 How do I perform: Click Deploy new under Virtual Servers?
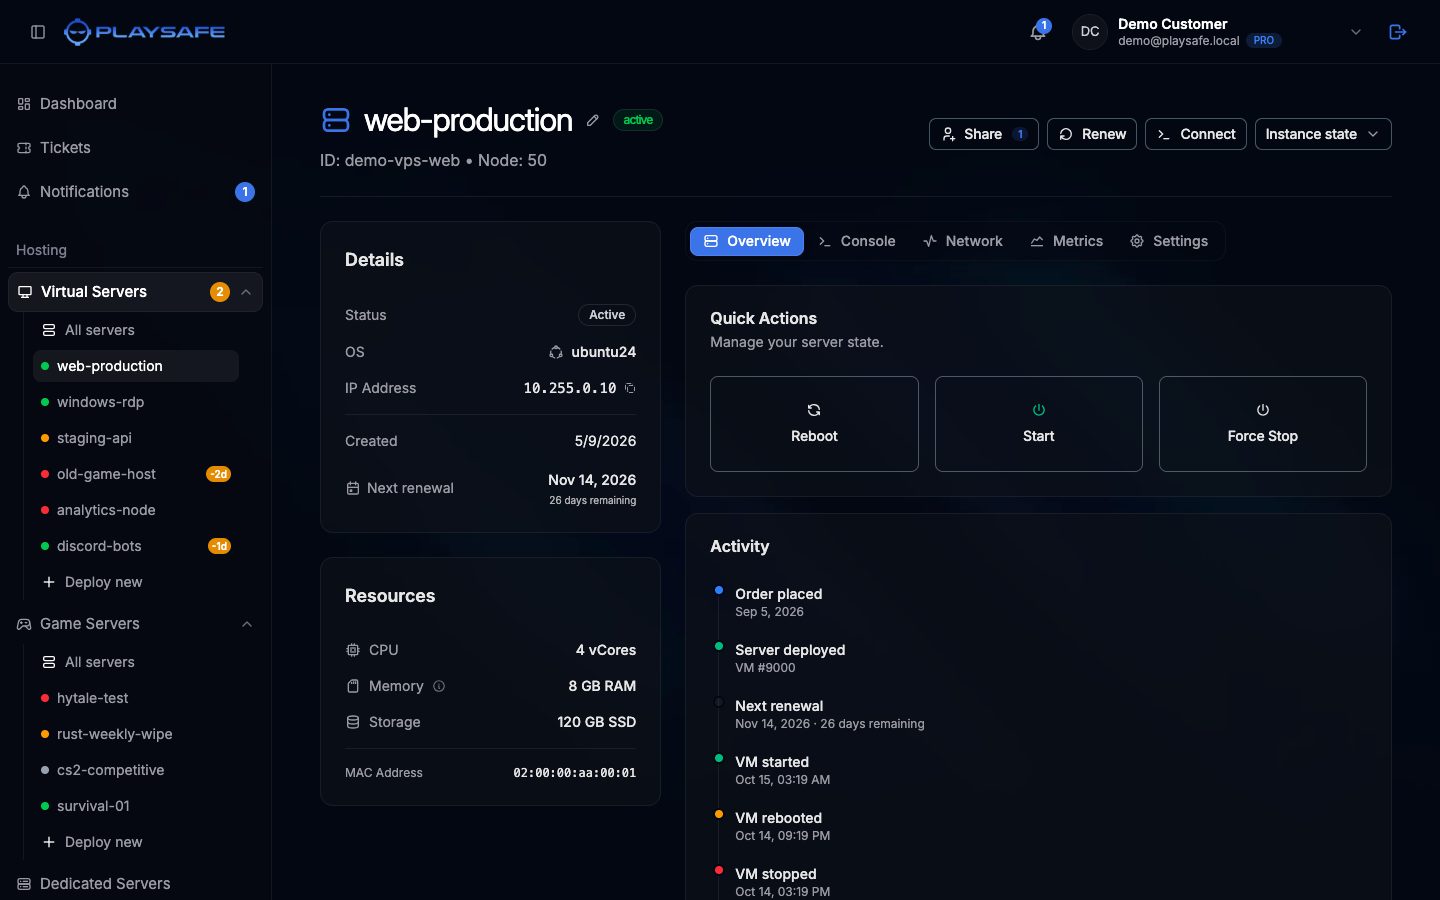pos(136,582)
